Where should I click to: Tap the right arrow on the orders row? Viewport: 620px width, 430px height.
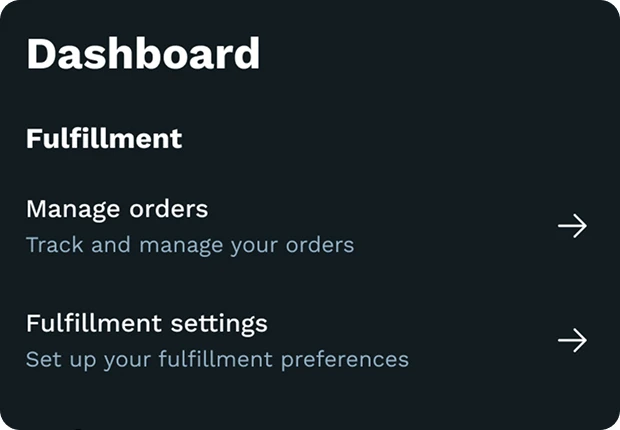572,226
